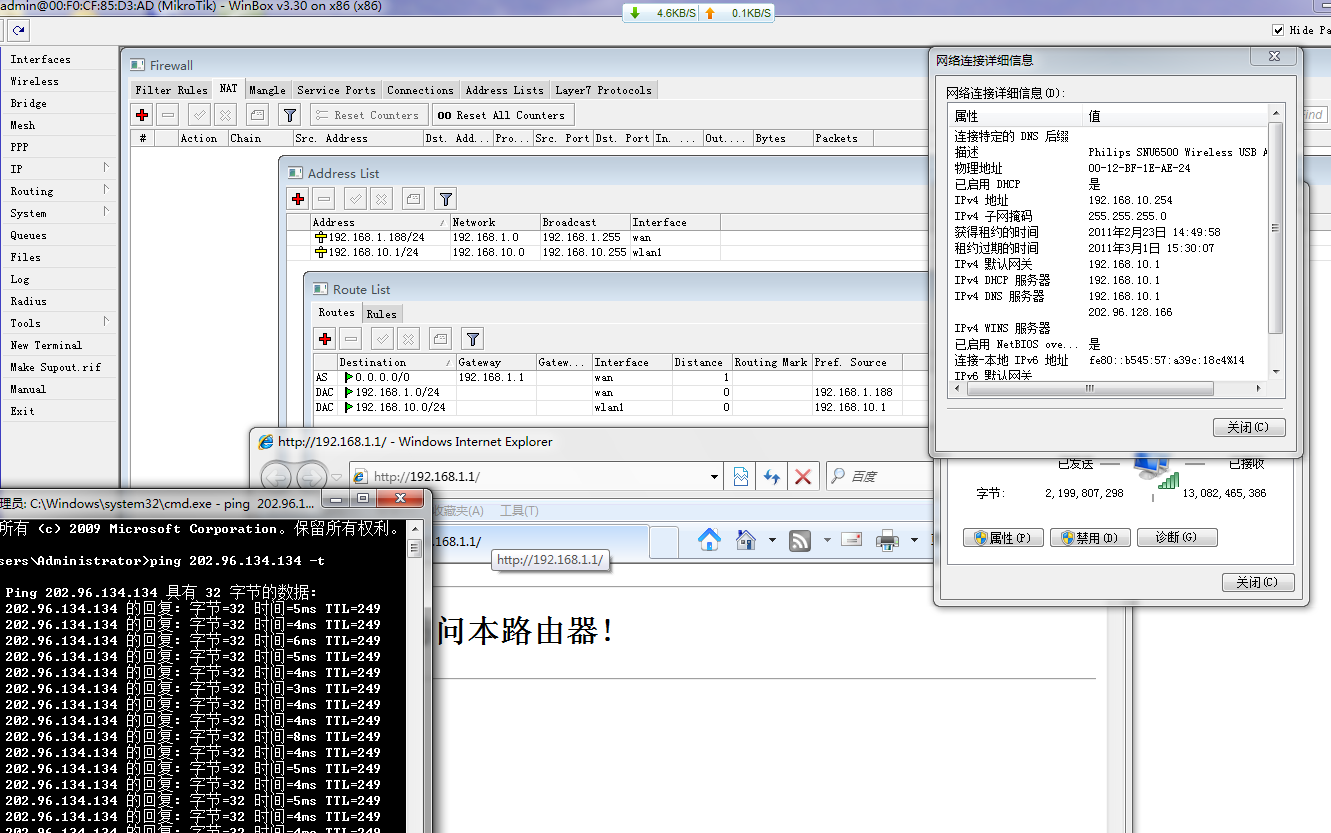Click vertical scrollbar in network details list

1275,228
